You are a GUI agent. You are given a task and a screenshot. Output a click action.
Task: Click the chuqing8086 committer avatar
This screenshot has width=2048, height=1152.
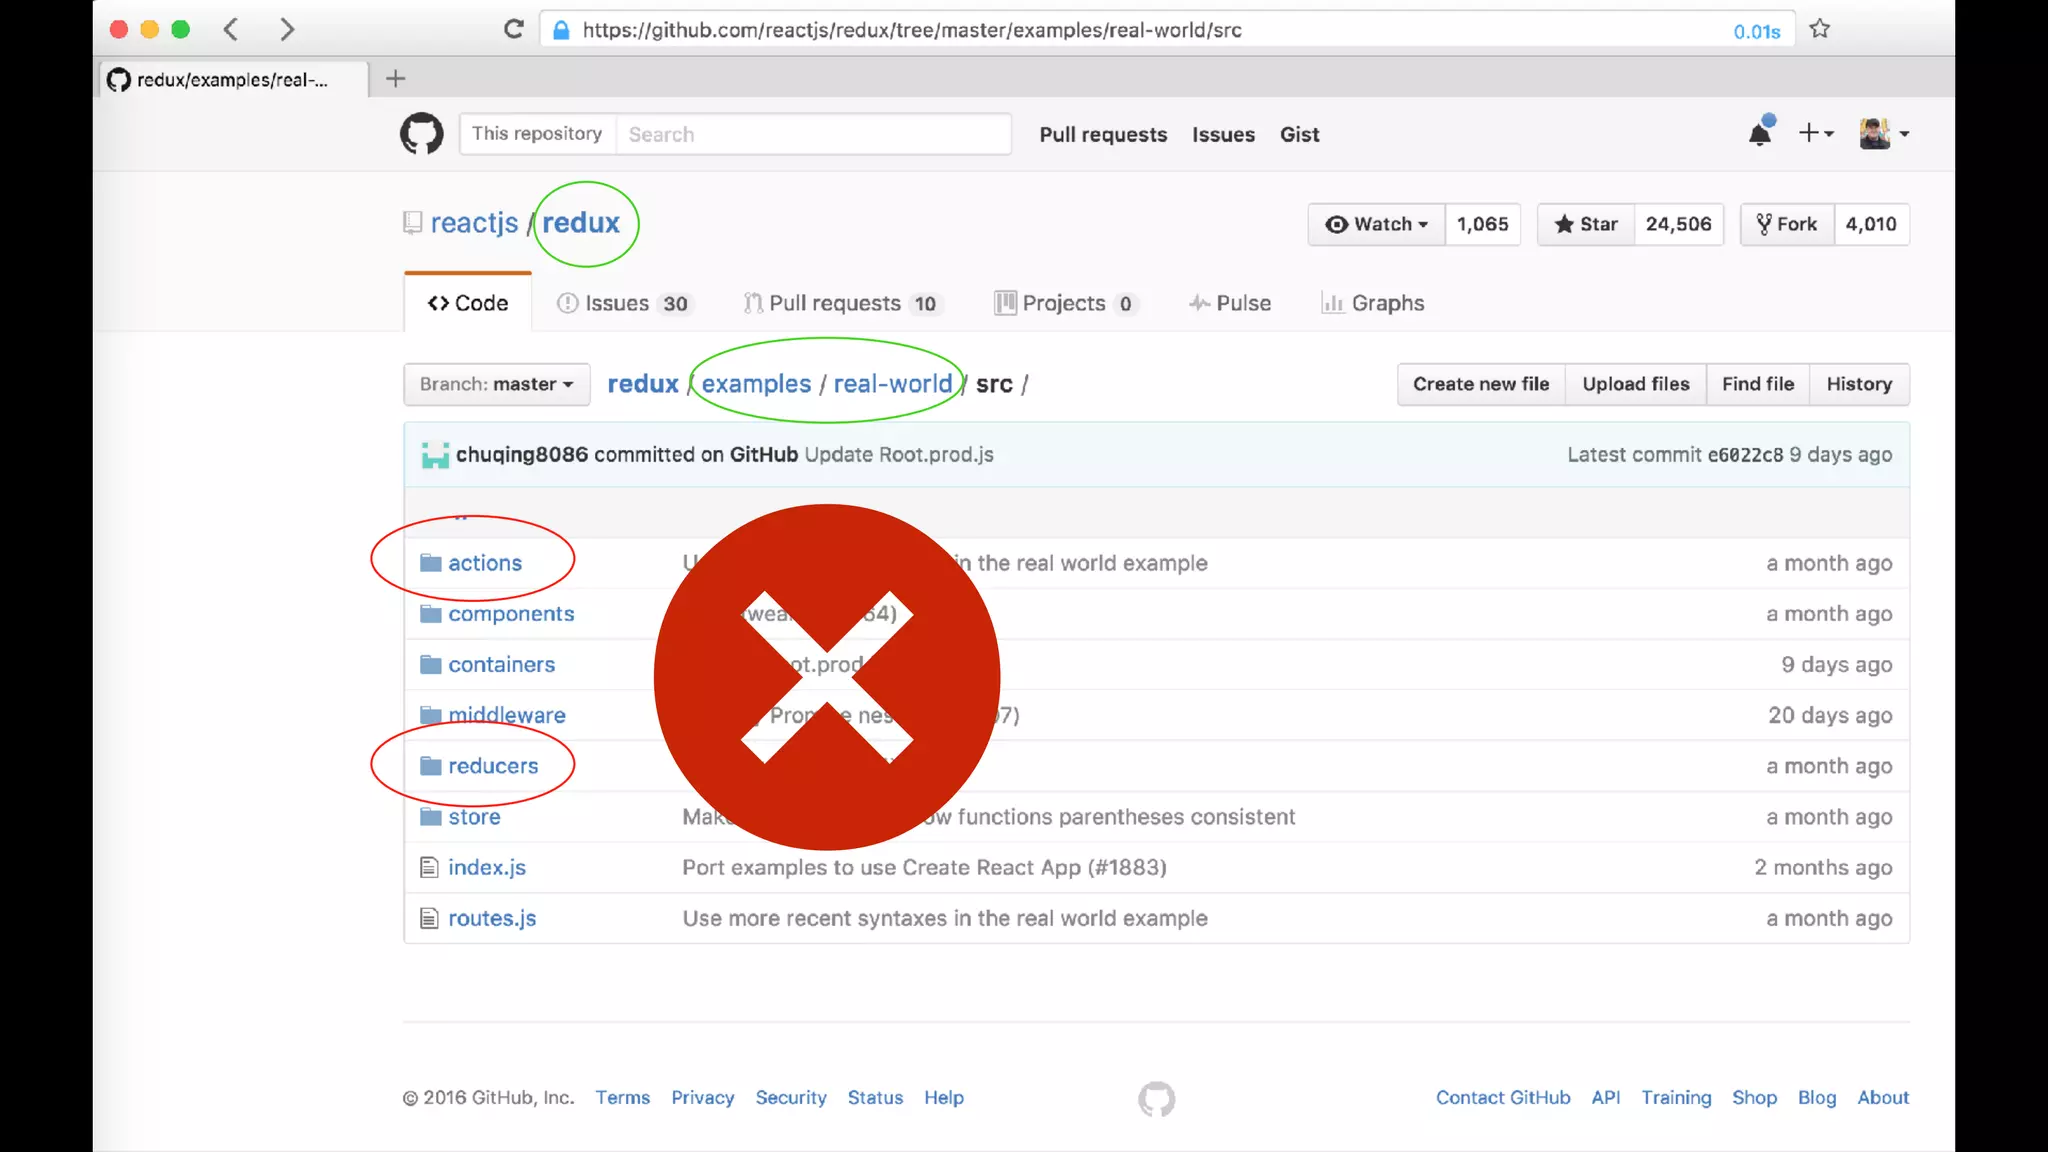click(435, 455)
